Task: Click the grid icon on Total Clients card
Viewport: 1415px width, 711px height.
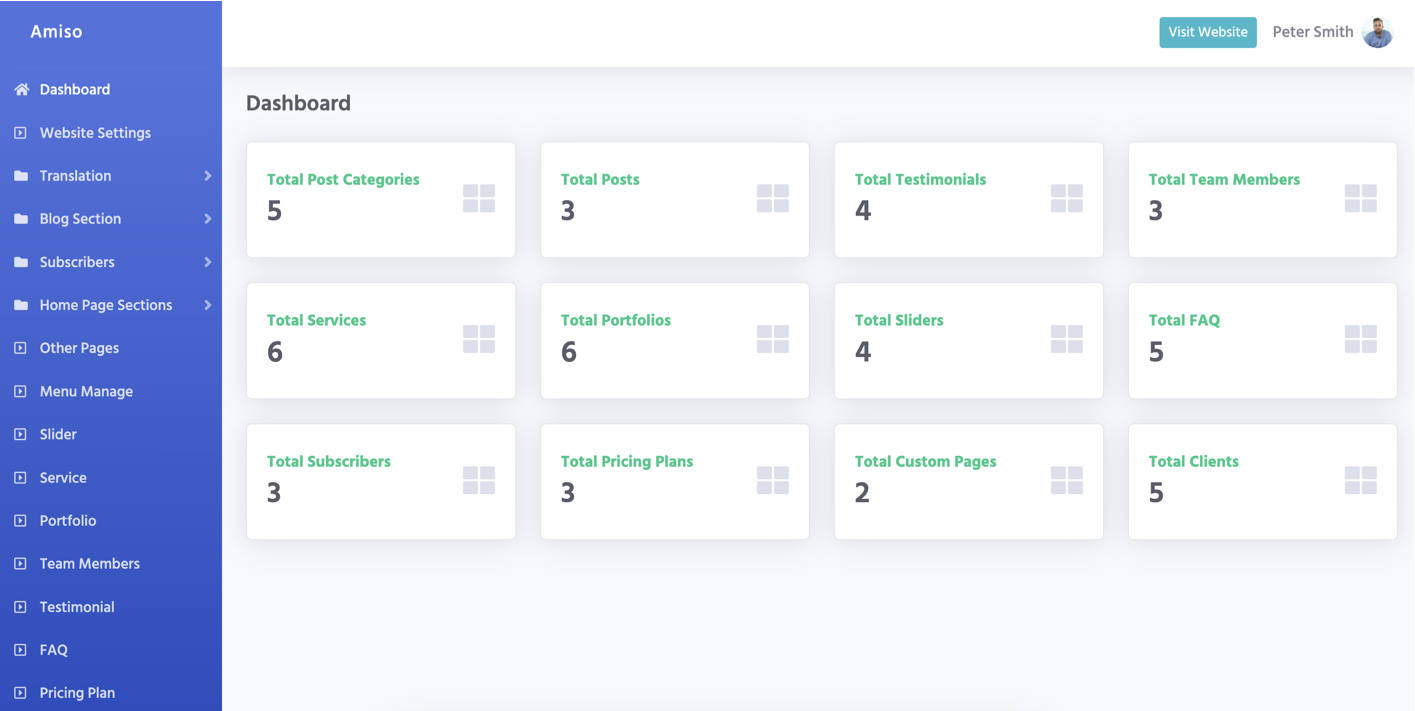Action: (1360, 480)
